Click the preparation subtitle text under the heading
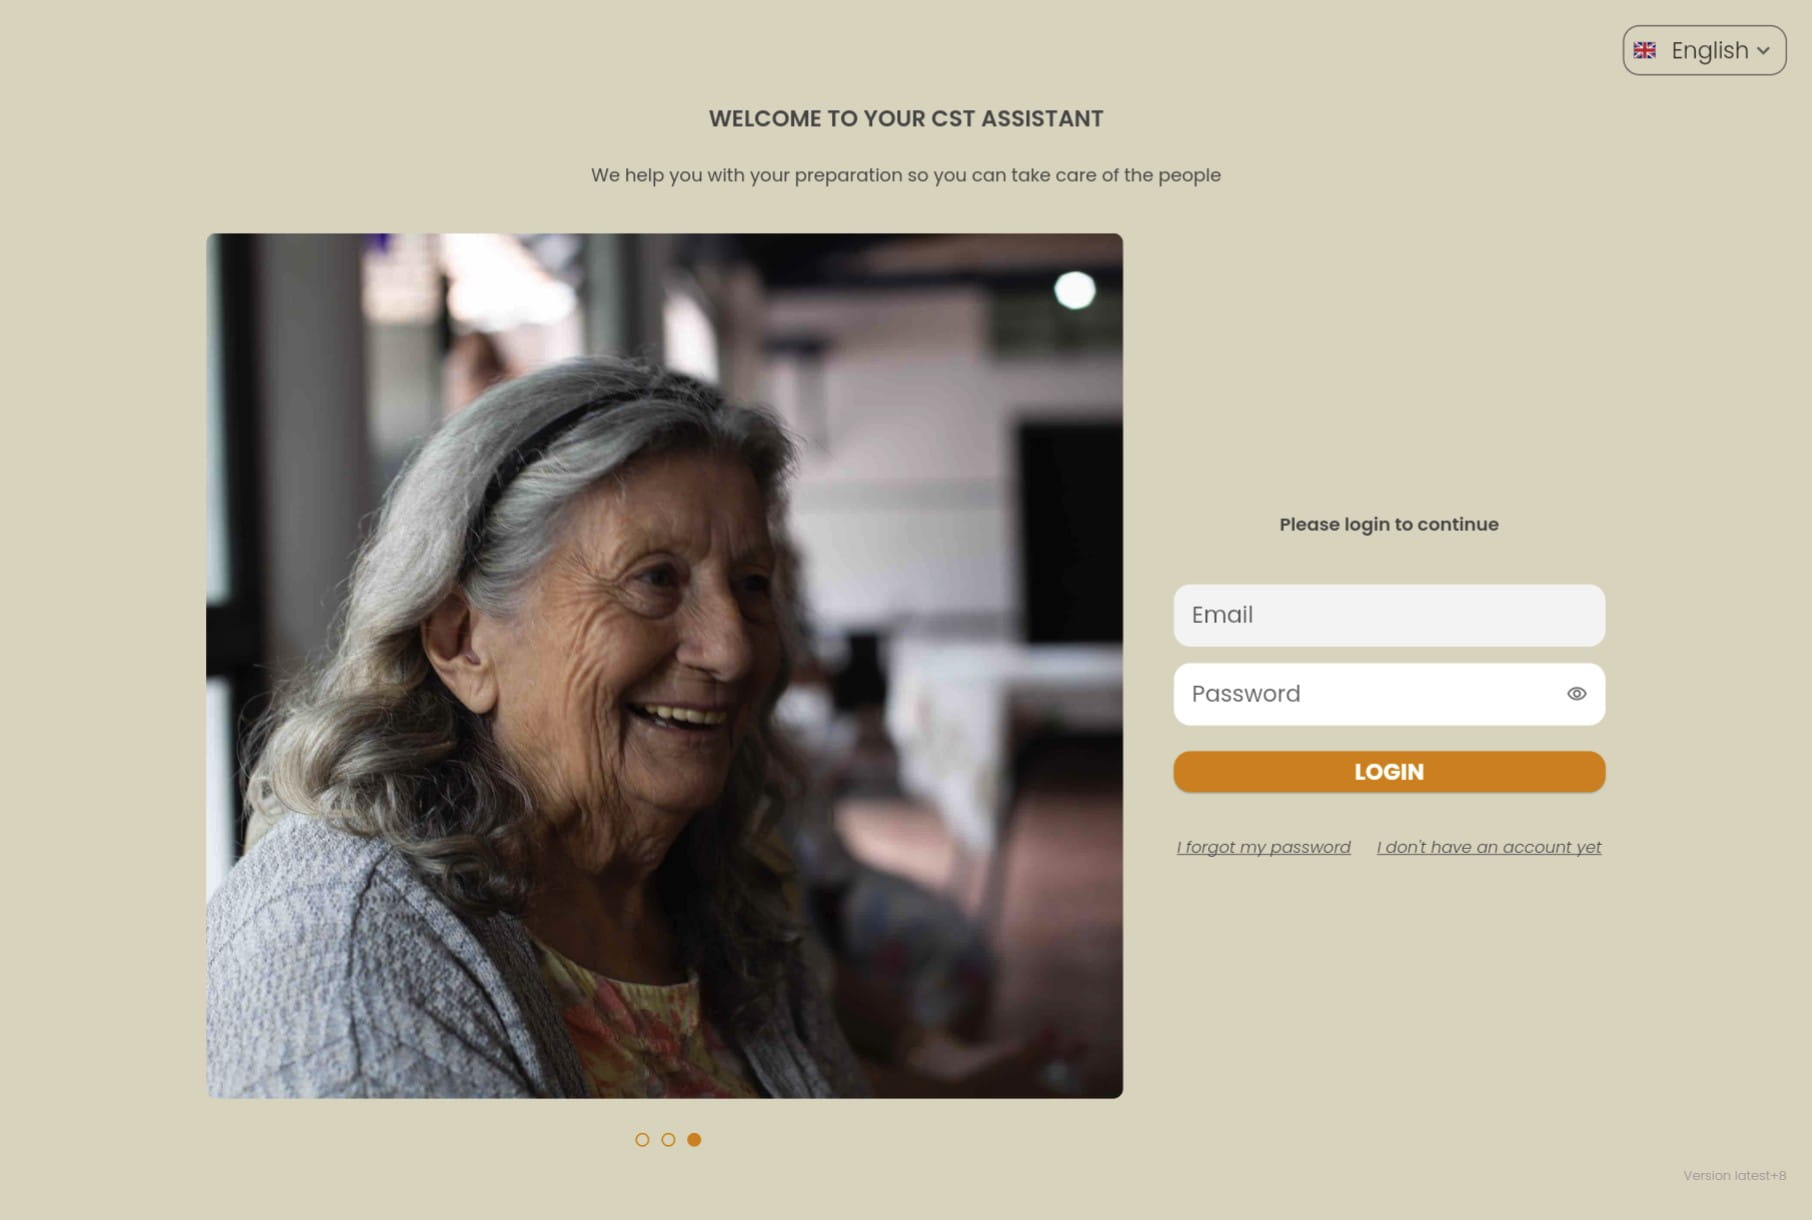 (906, 175)
